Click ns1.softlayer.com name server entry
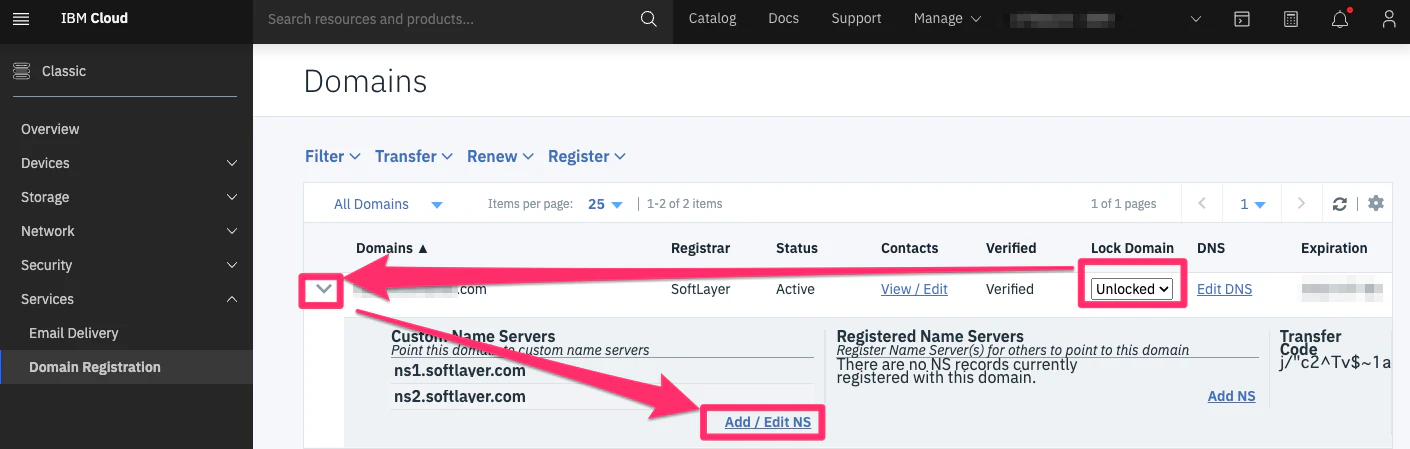 460,370
